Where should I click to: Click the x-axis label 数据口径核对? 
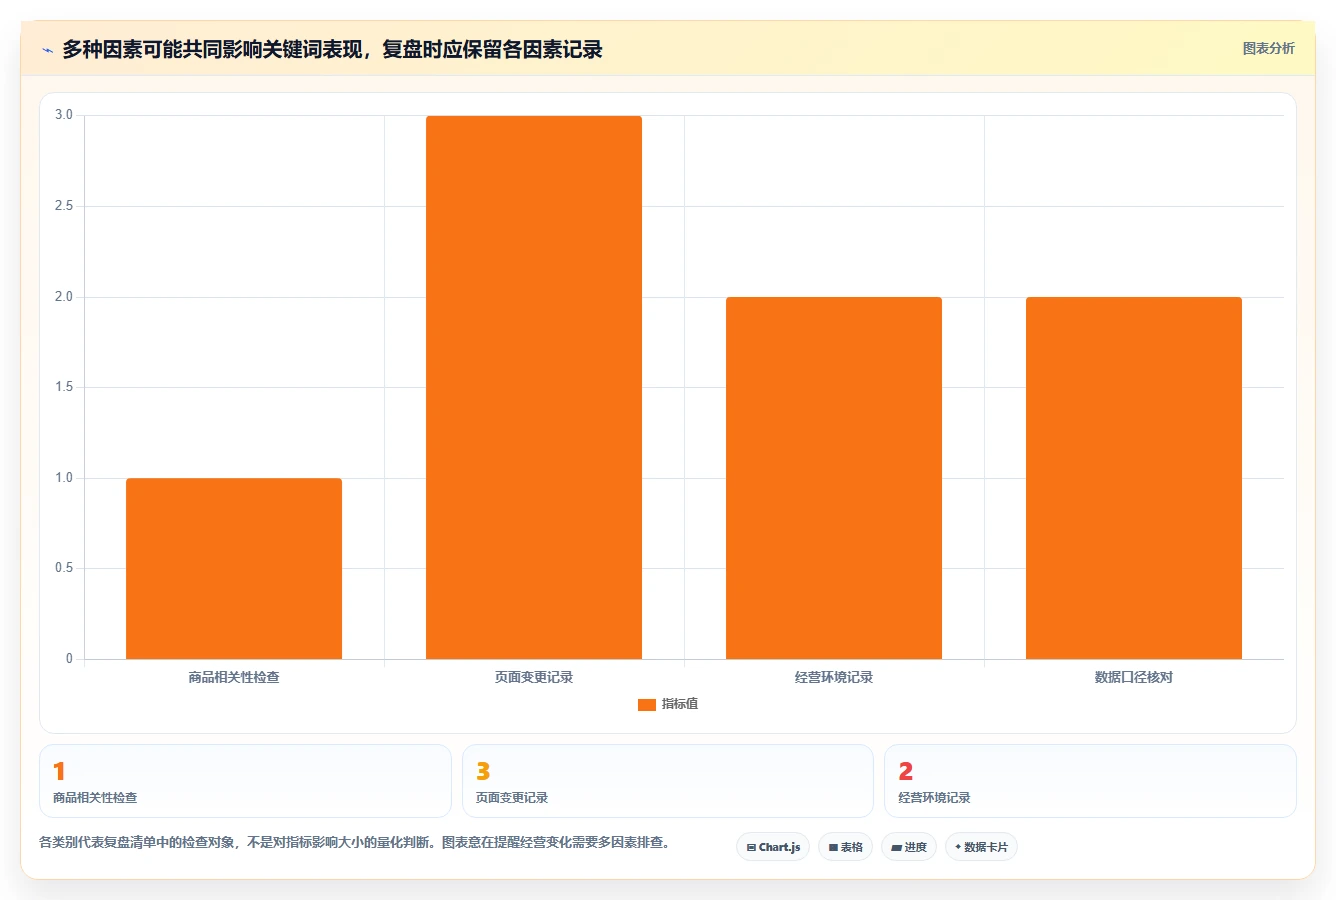point(1134,677)
